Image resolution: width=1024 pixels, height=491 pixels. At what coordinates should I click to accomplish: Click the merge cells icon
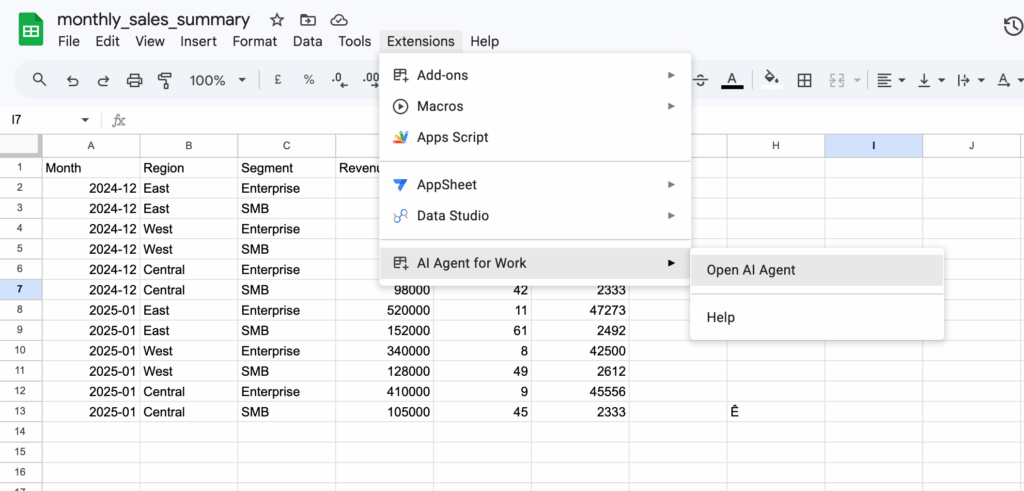pyautogui.click(x=837, y=80)
